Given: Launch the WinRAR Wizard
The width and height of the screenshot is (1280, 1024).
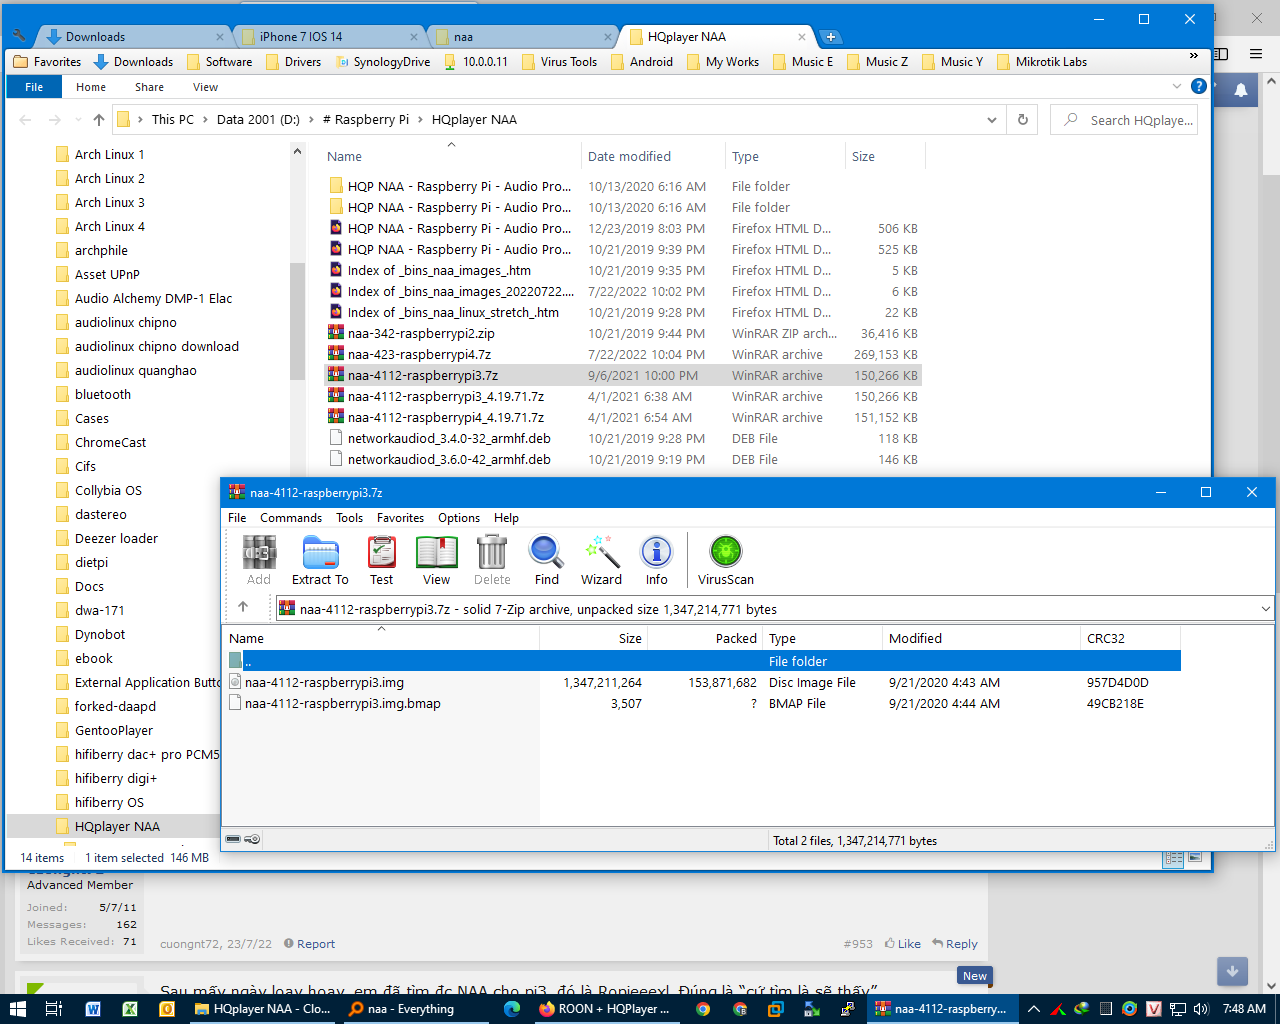Looking at the screenshot, I should [x=601, y=560].
